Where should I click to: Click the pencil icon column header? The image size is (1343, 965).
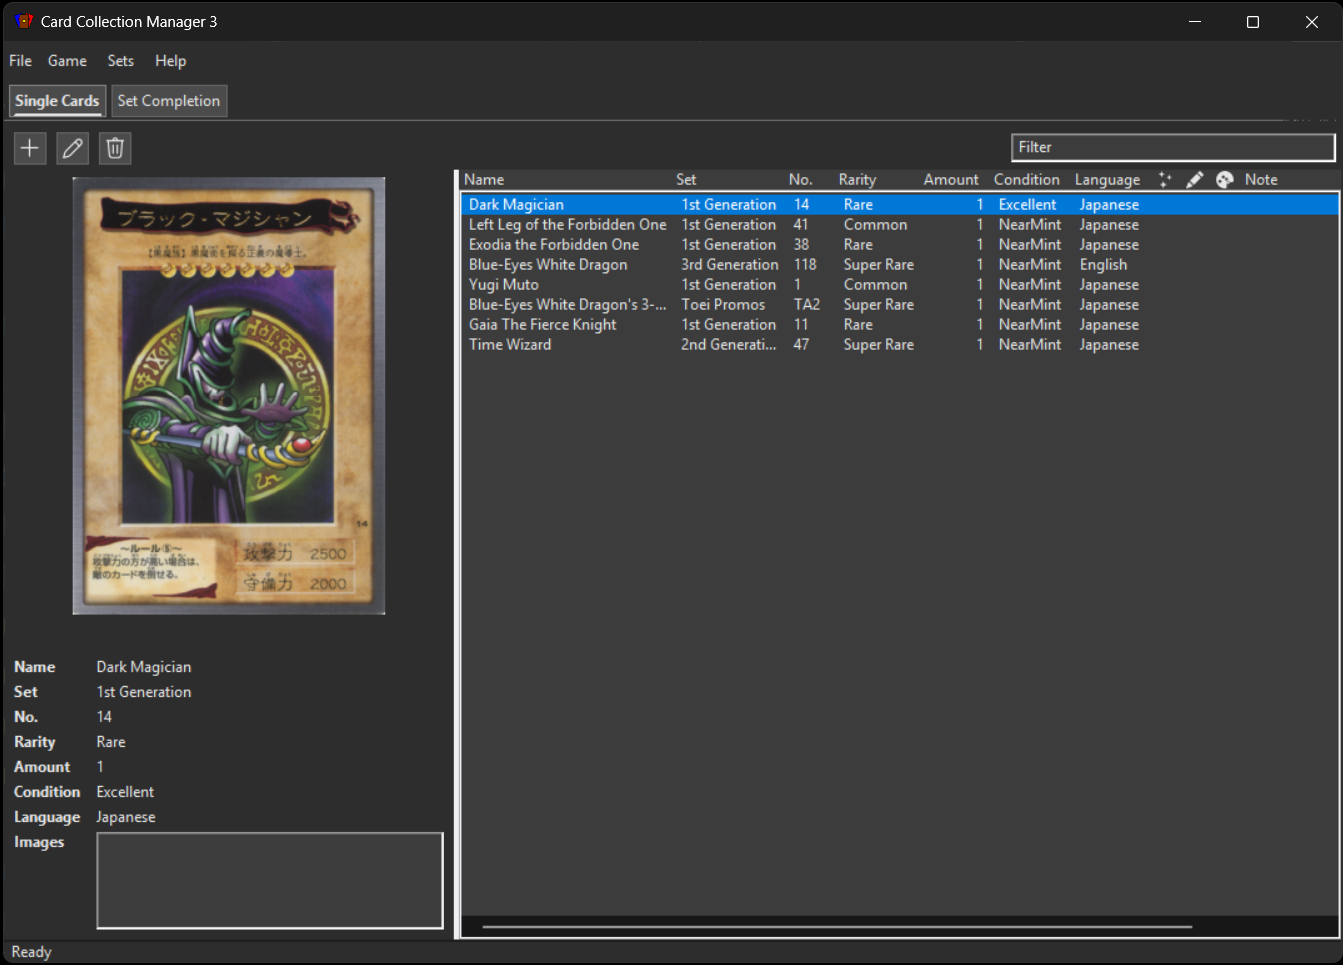point(1194,180)
